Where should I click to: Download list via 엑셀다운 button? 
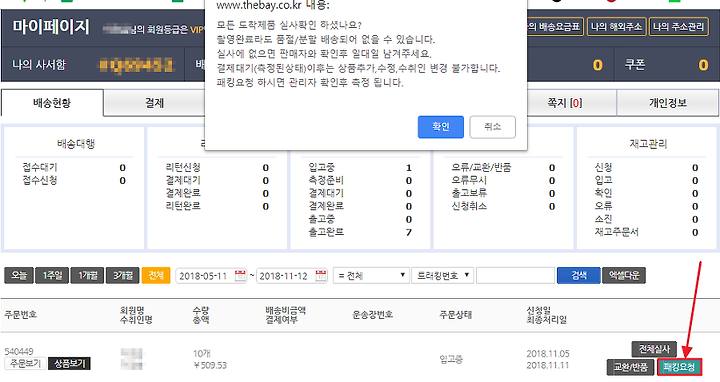(x=624, y=275)
